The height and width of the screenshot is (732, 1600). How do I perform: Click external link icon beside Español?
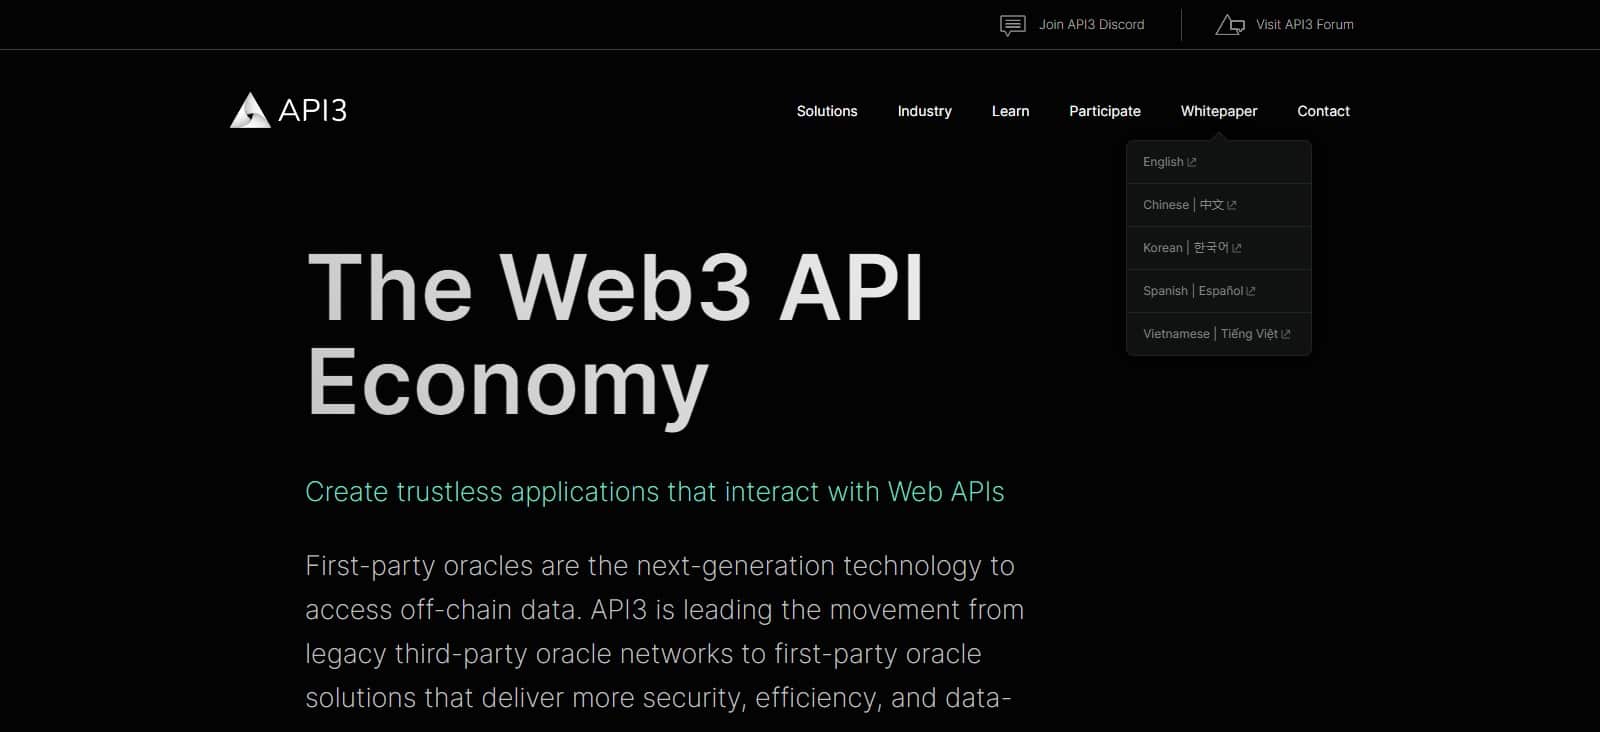tap(1251, 291)
